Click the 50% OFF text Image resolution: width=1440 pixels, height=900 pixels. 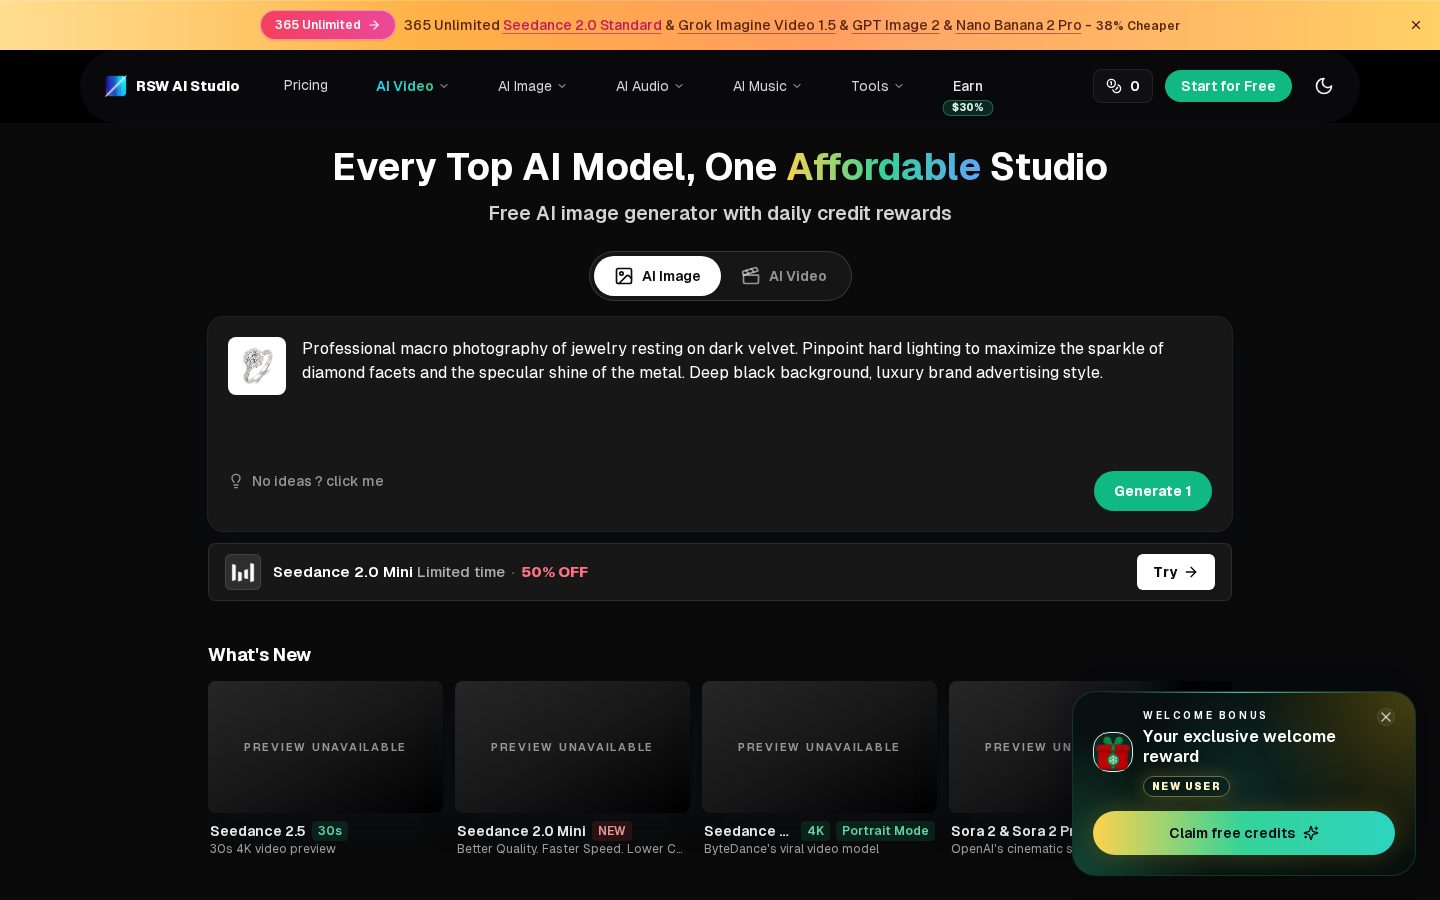click(555, 572)
